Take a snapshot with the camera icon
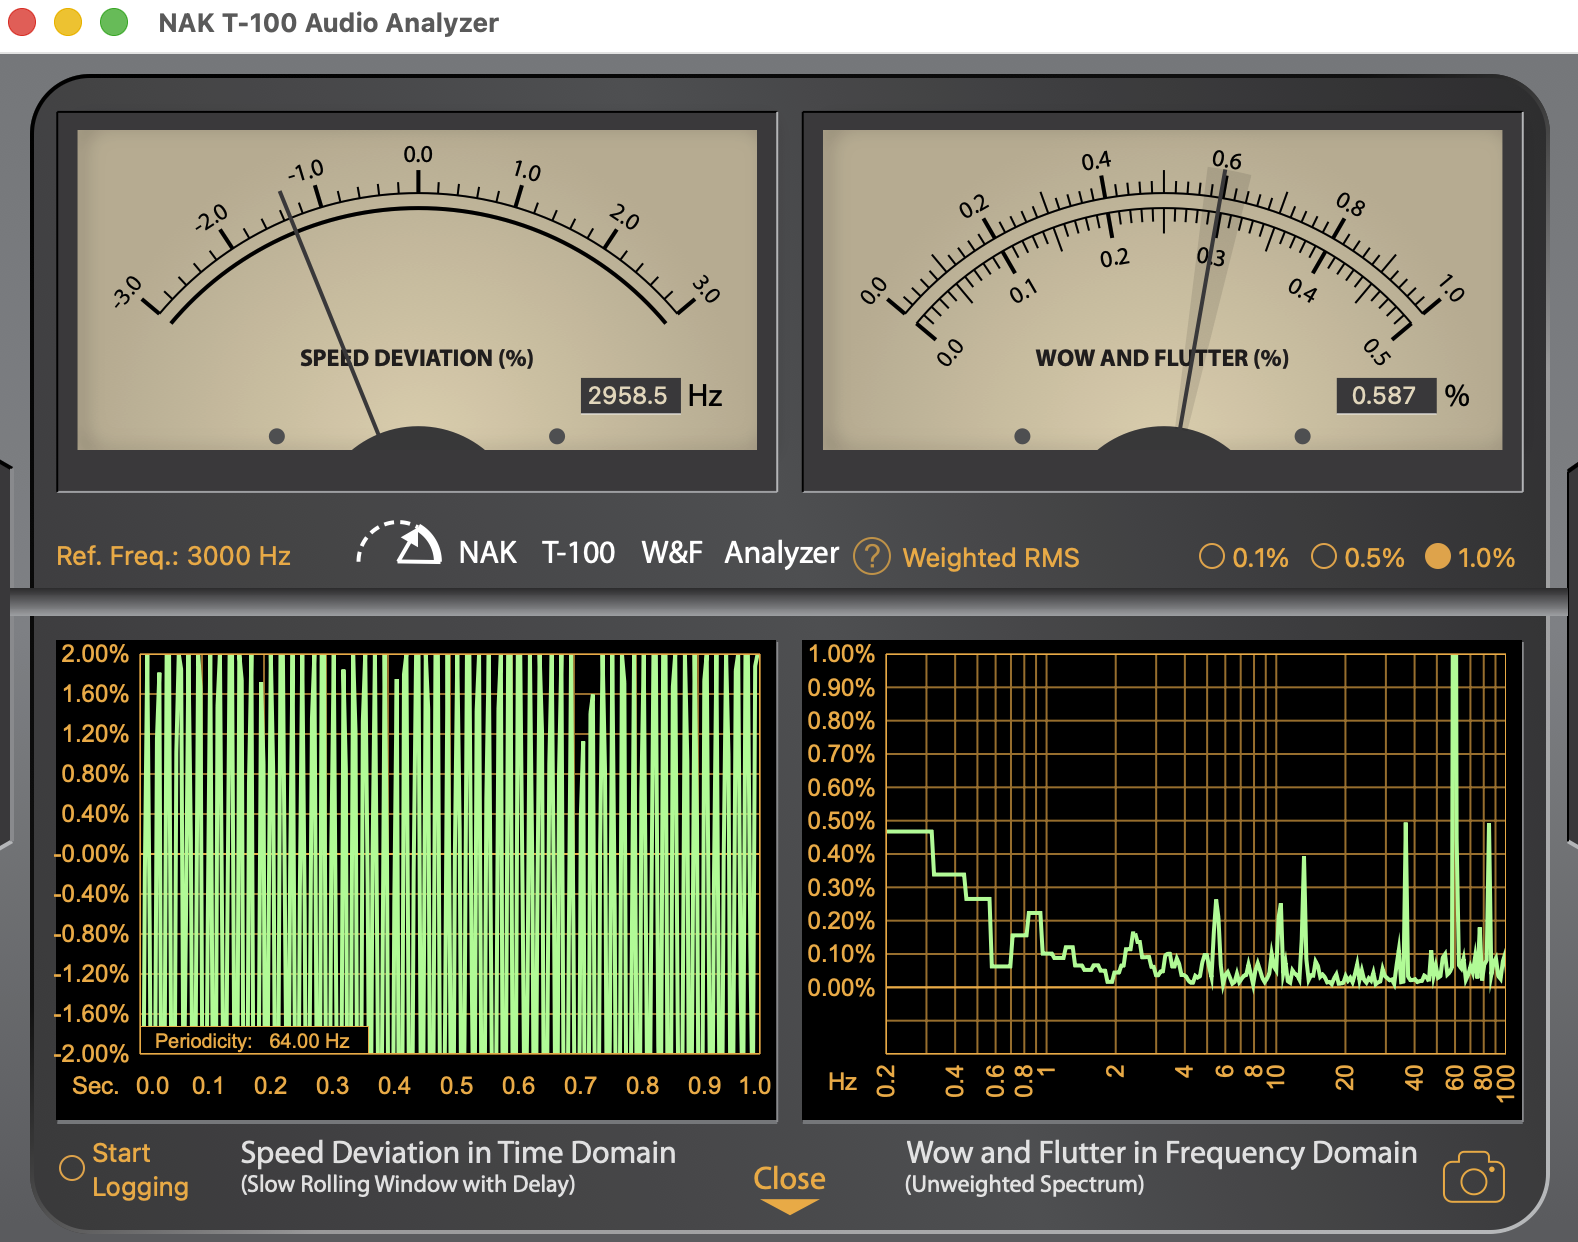The image size is (1578, 1242). click(1473, 1177)
